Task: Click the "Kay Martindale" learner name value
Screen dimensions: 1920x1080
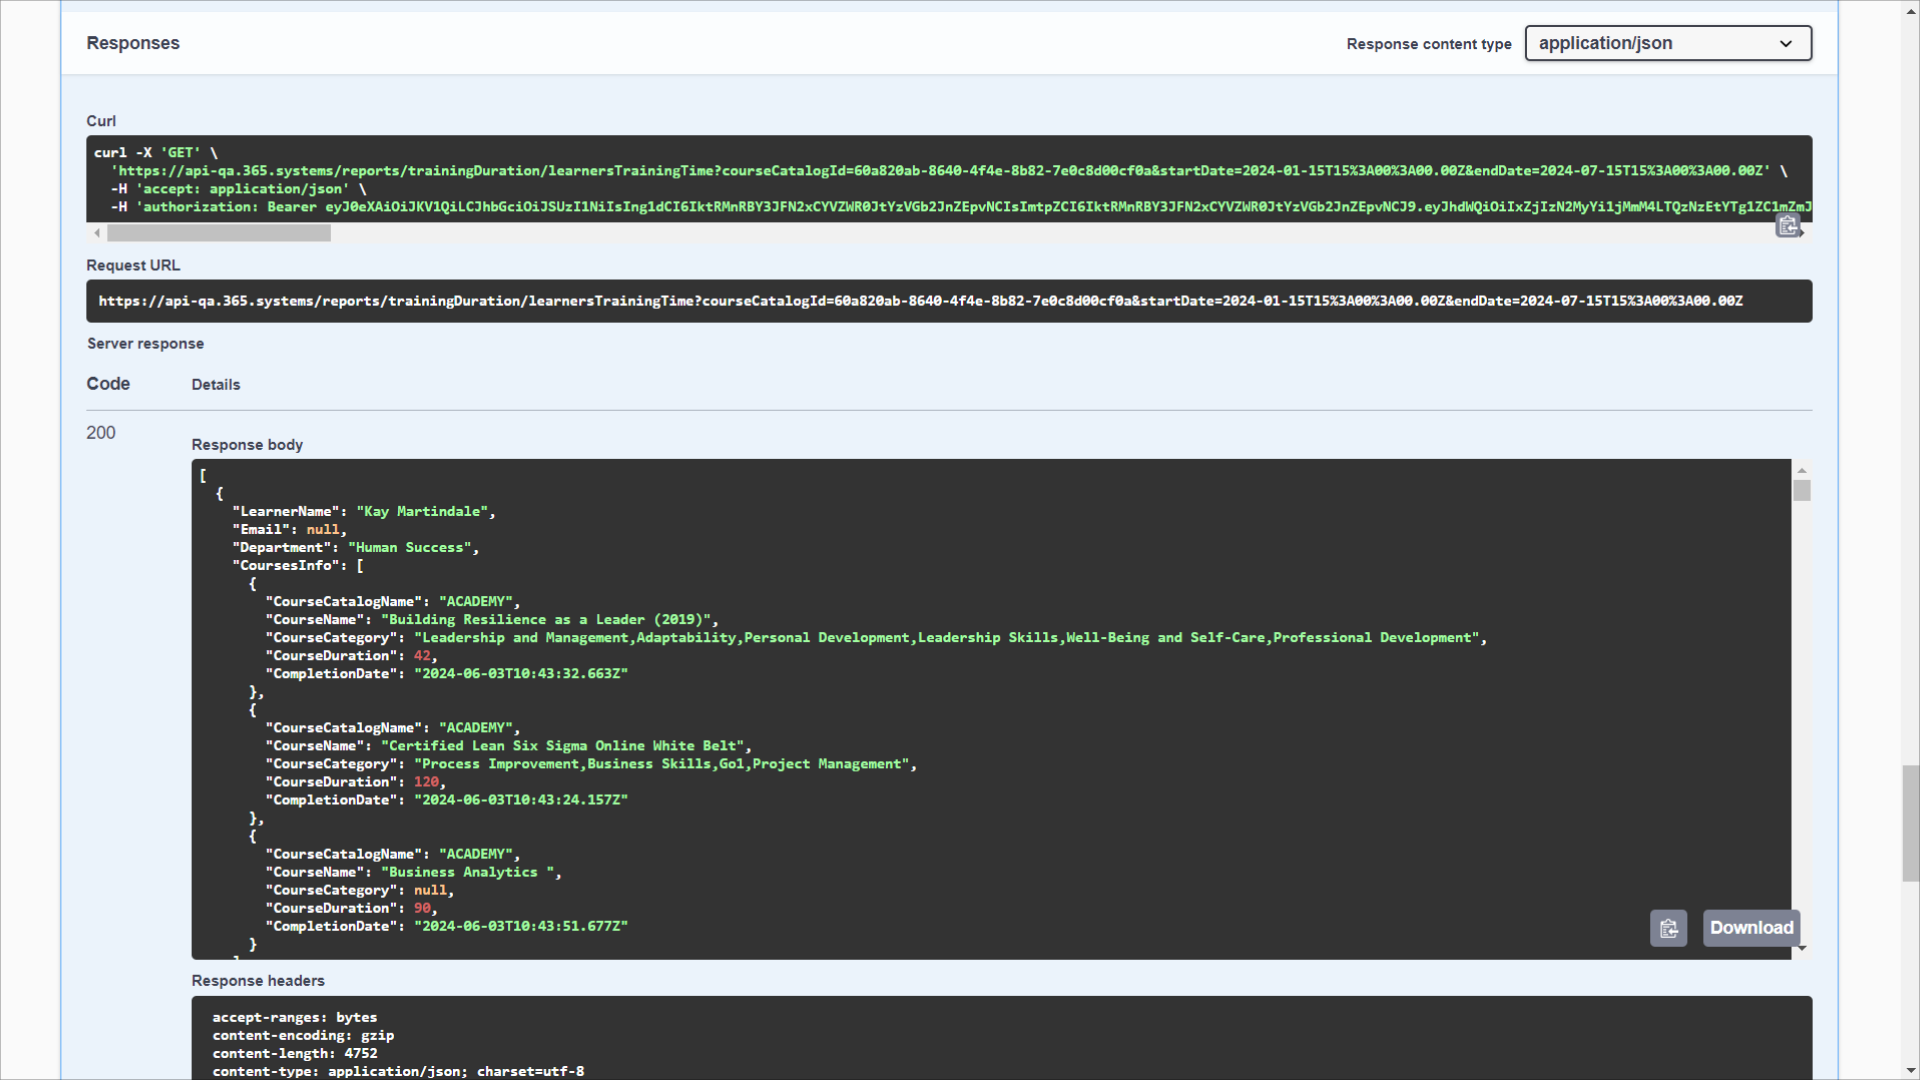Action: (x=423, y=511)
